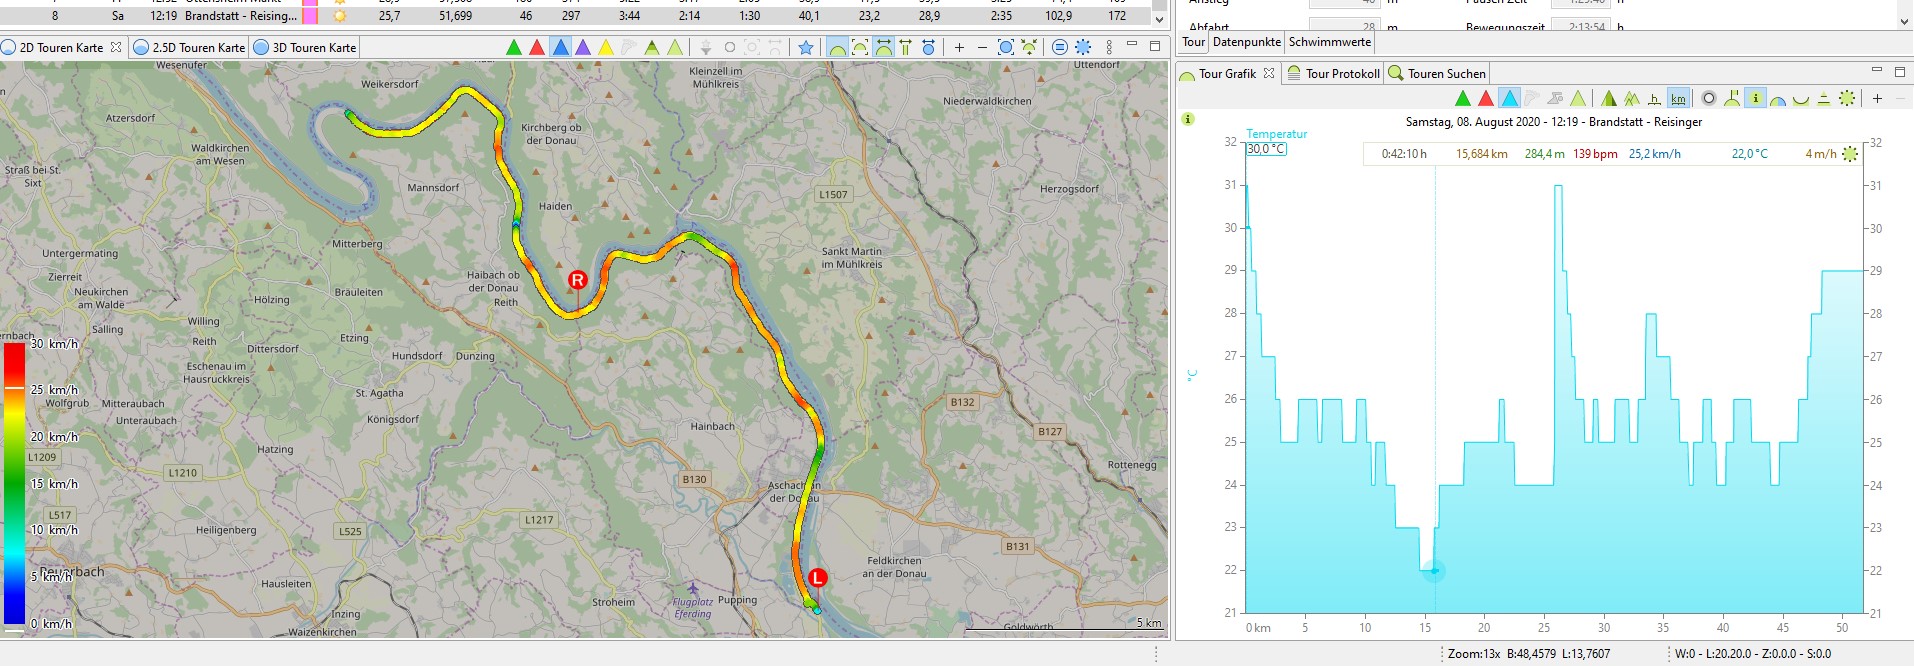1914x666 pixels.
Task: Toggle the tour info 'i' icon in the chart toolbar
Action: click(x=1755, y=98)
